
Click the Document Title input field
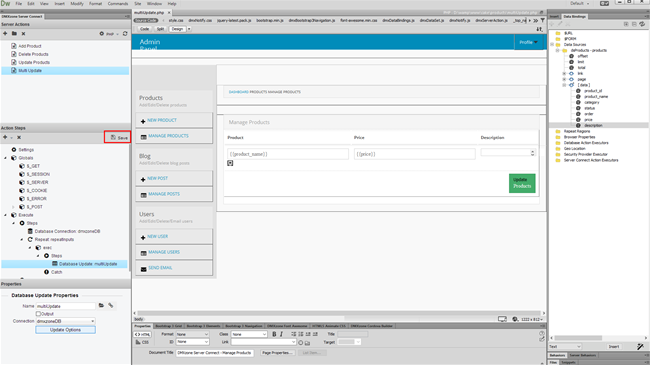coord(214,353)
